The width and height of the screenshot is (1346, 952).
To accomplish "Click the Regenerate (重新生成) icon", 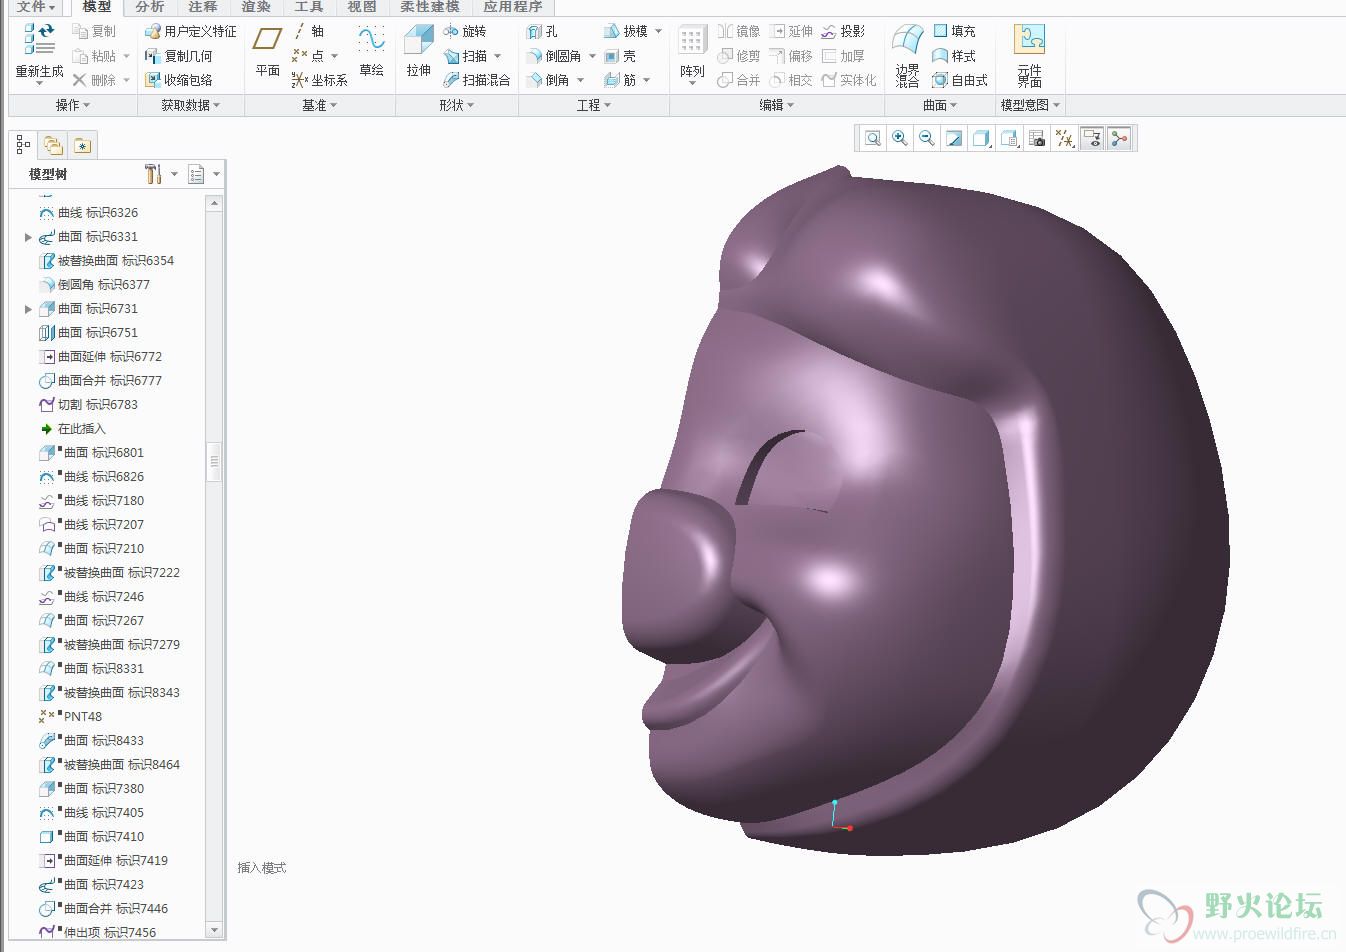I will (40, 40).
